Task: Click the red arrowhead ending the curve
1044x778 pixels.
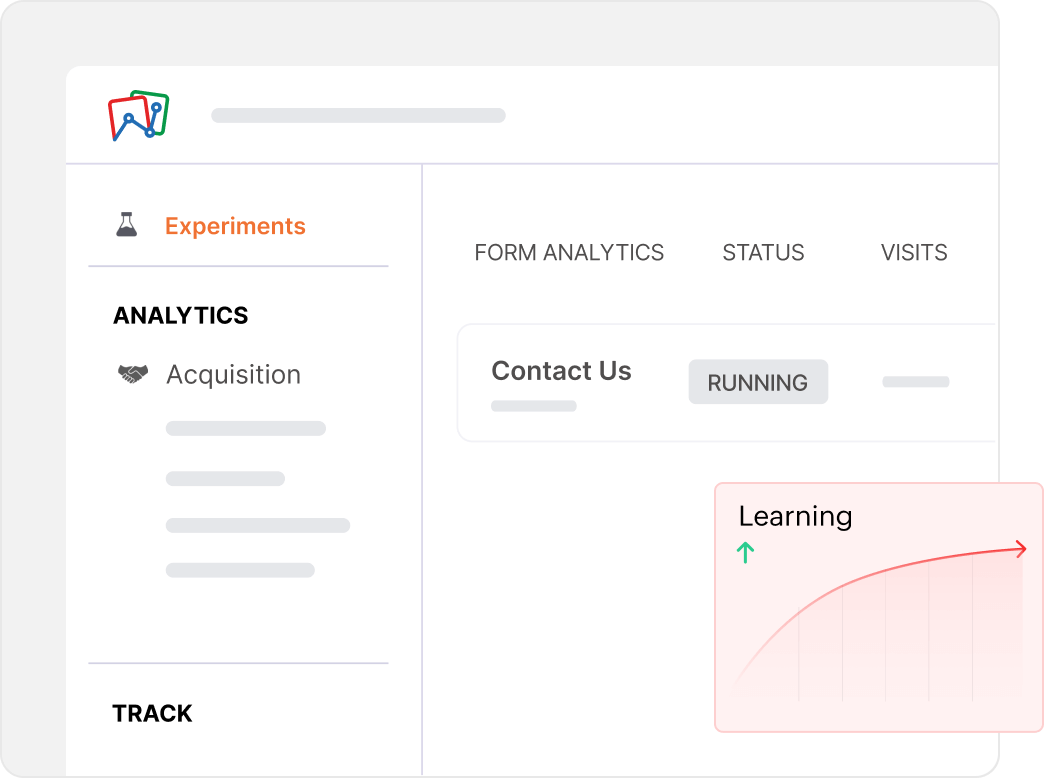Action: [x=1020, y=548]
